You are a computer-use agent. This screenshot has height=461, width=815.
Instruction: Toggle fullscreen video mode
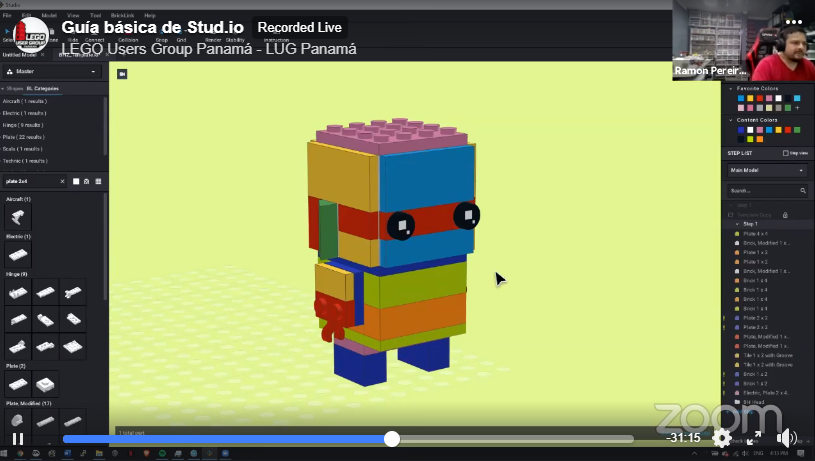(754, 438)
